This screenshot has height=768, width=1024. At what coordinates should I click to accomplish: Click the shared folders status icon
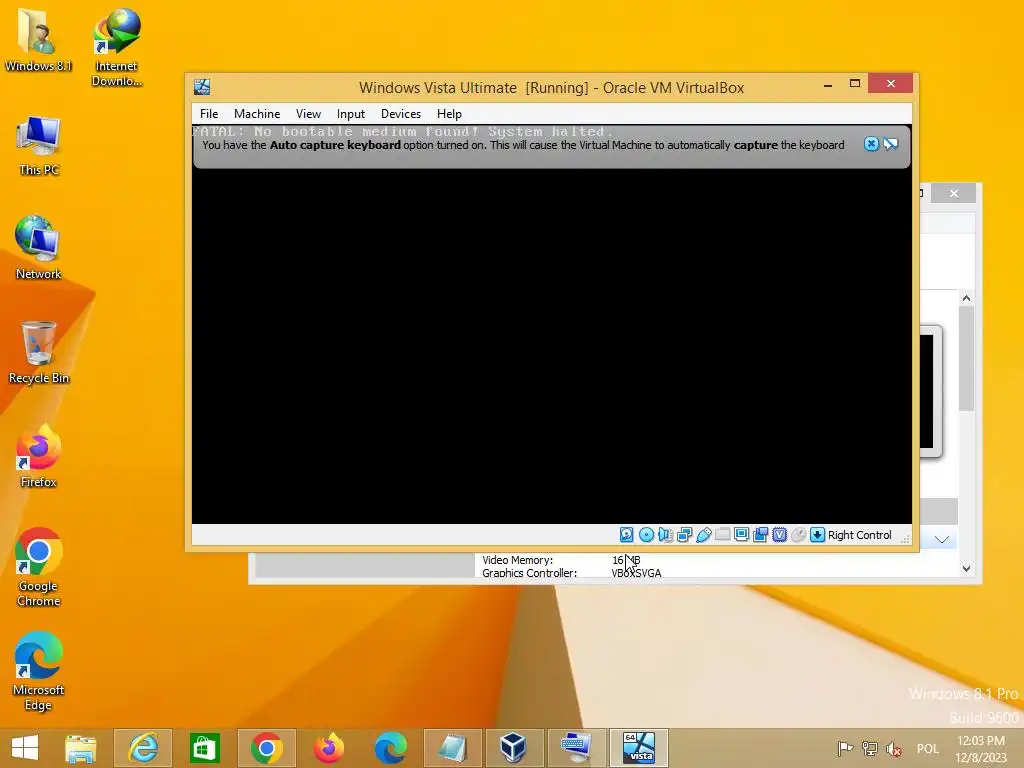(722, 535)
